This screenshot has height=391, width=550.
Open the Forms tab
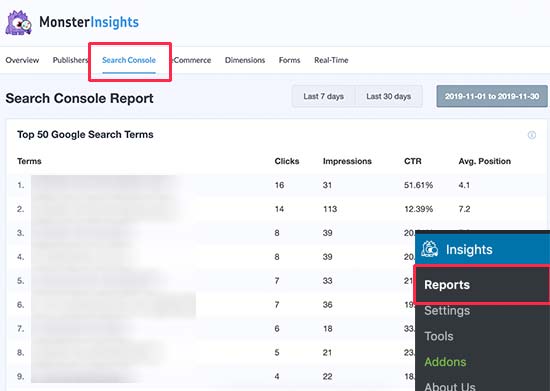coord(289,60)
